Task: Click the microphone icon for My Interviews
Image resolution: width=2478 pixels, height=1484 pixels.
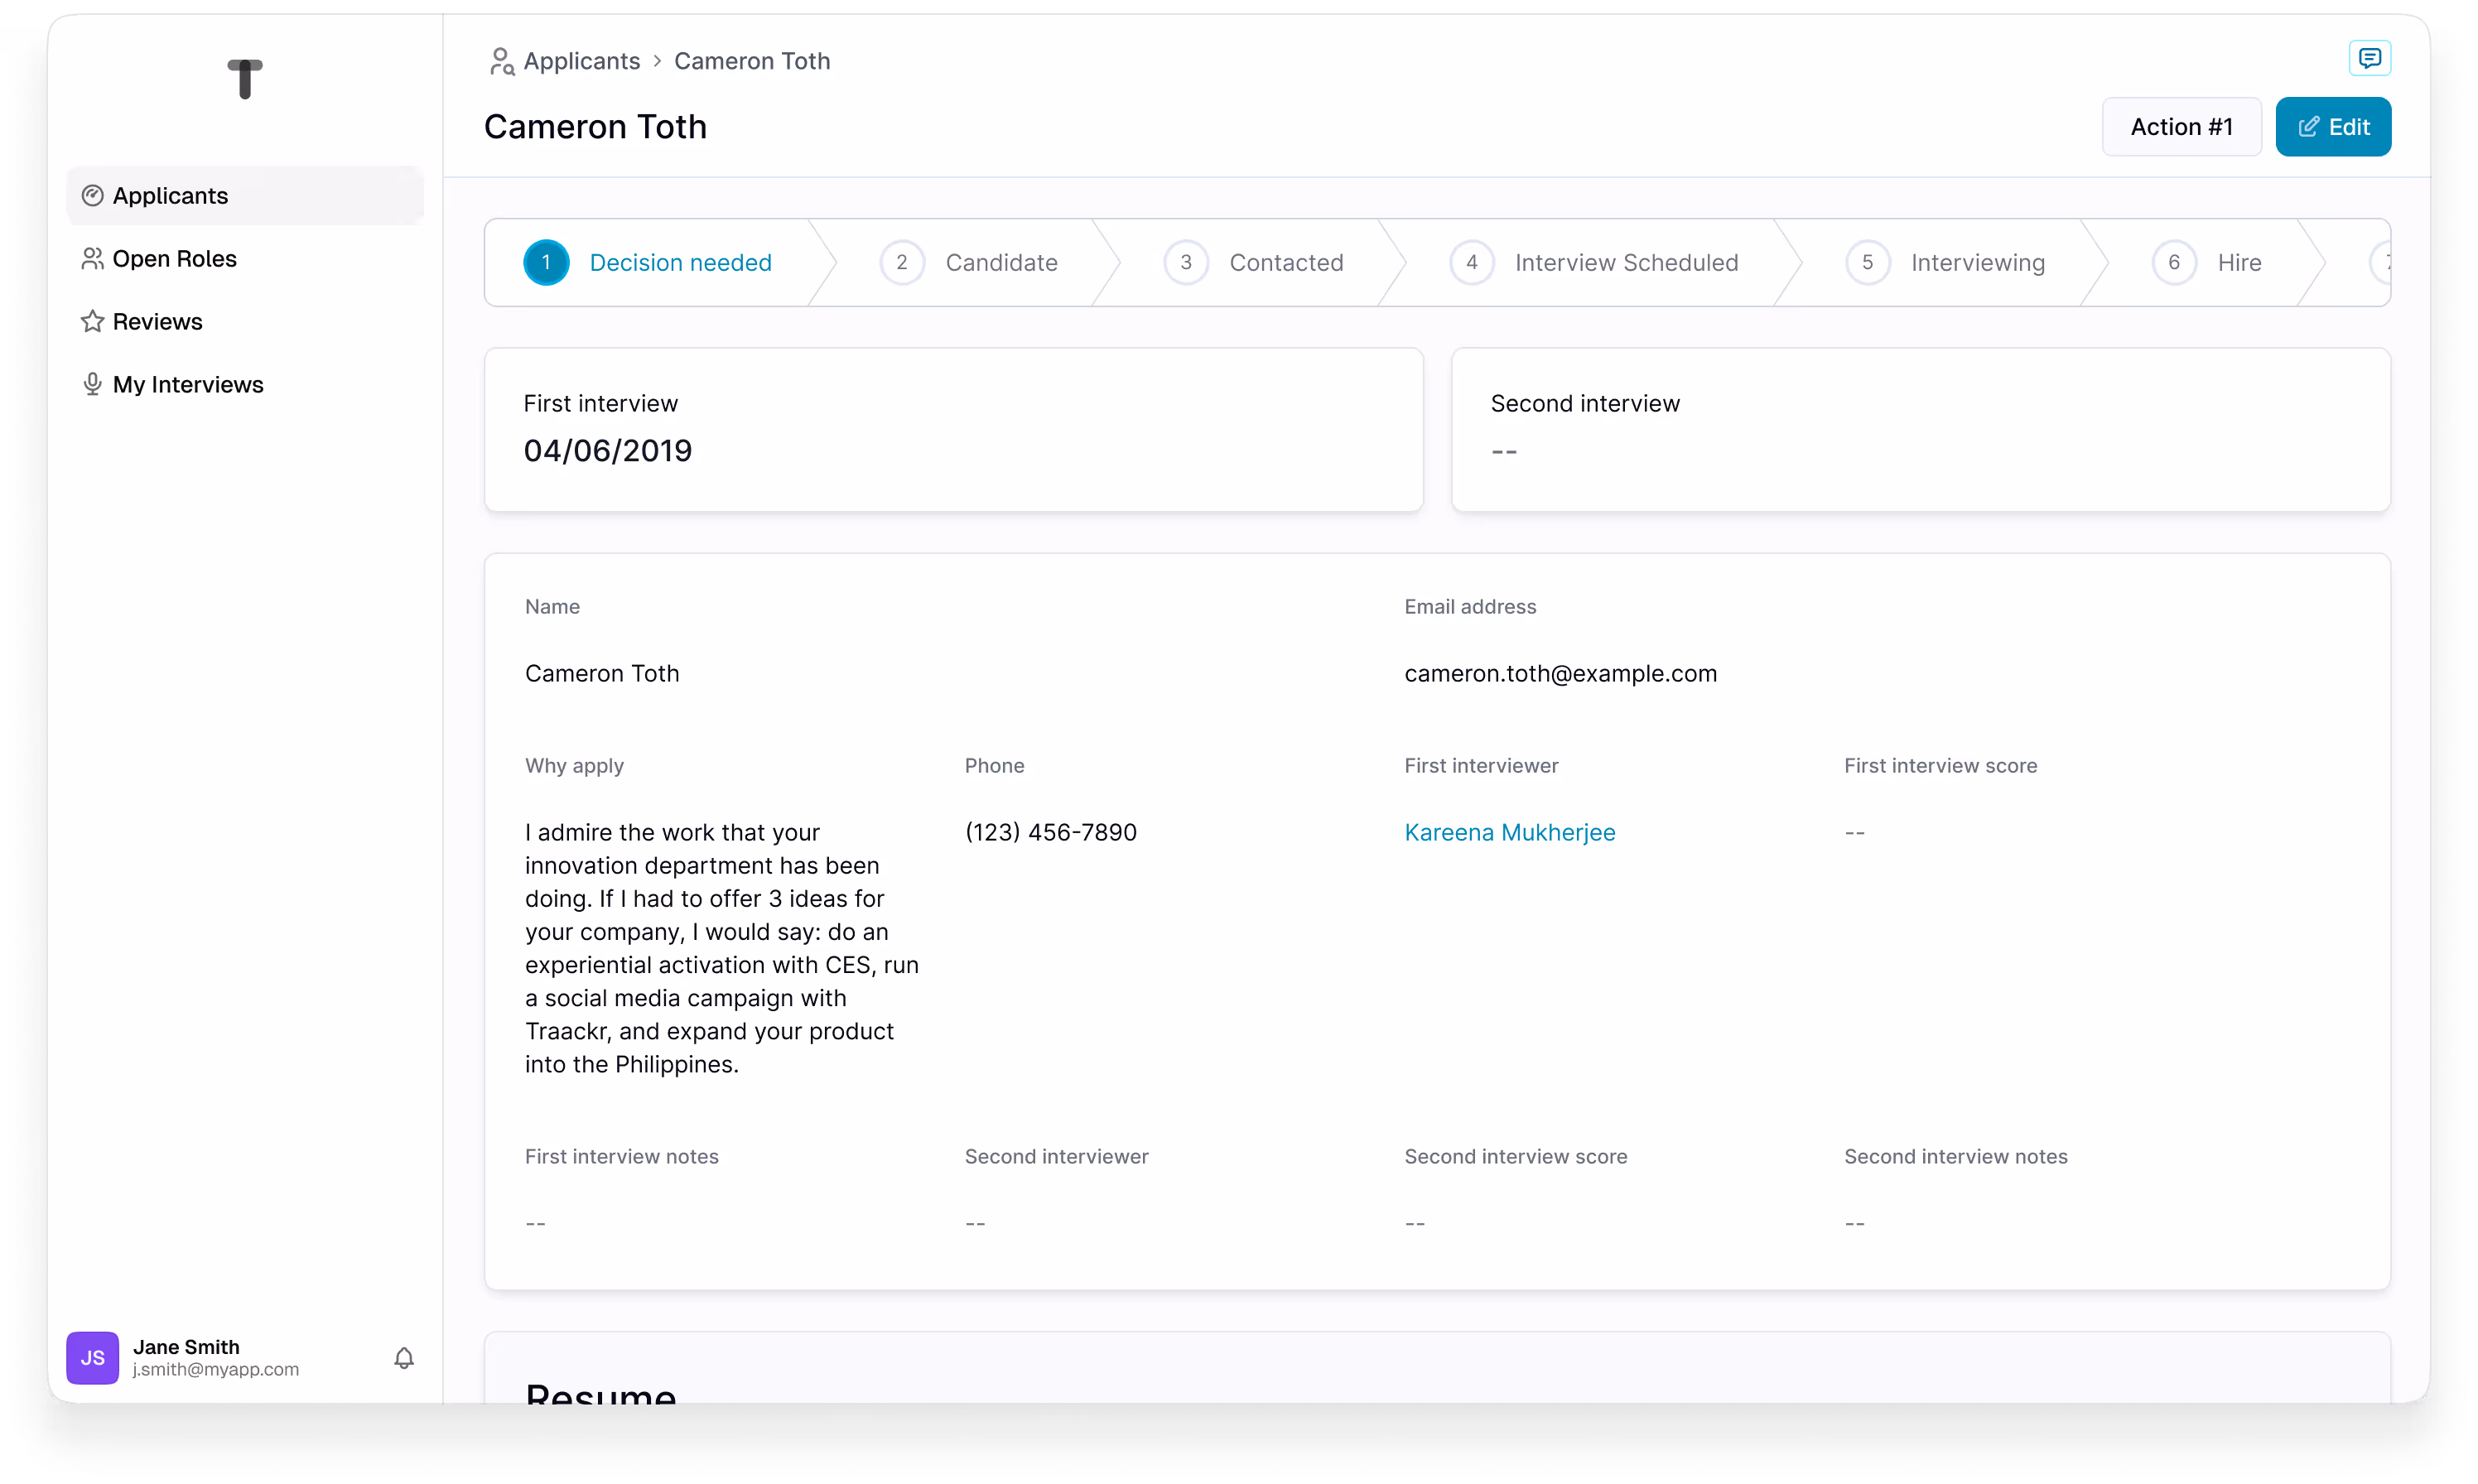Action: pyautogui.click(x=93, y=384)
